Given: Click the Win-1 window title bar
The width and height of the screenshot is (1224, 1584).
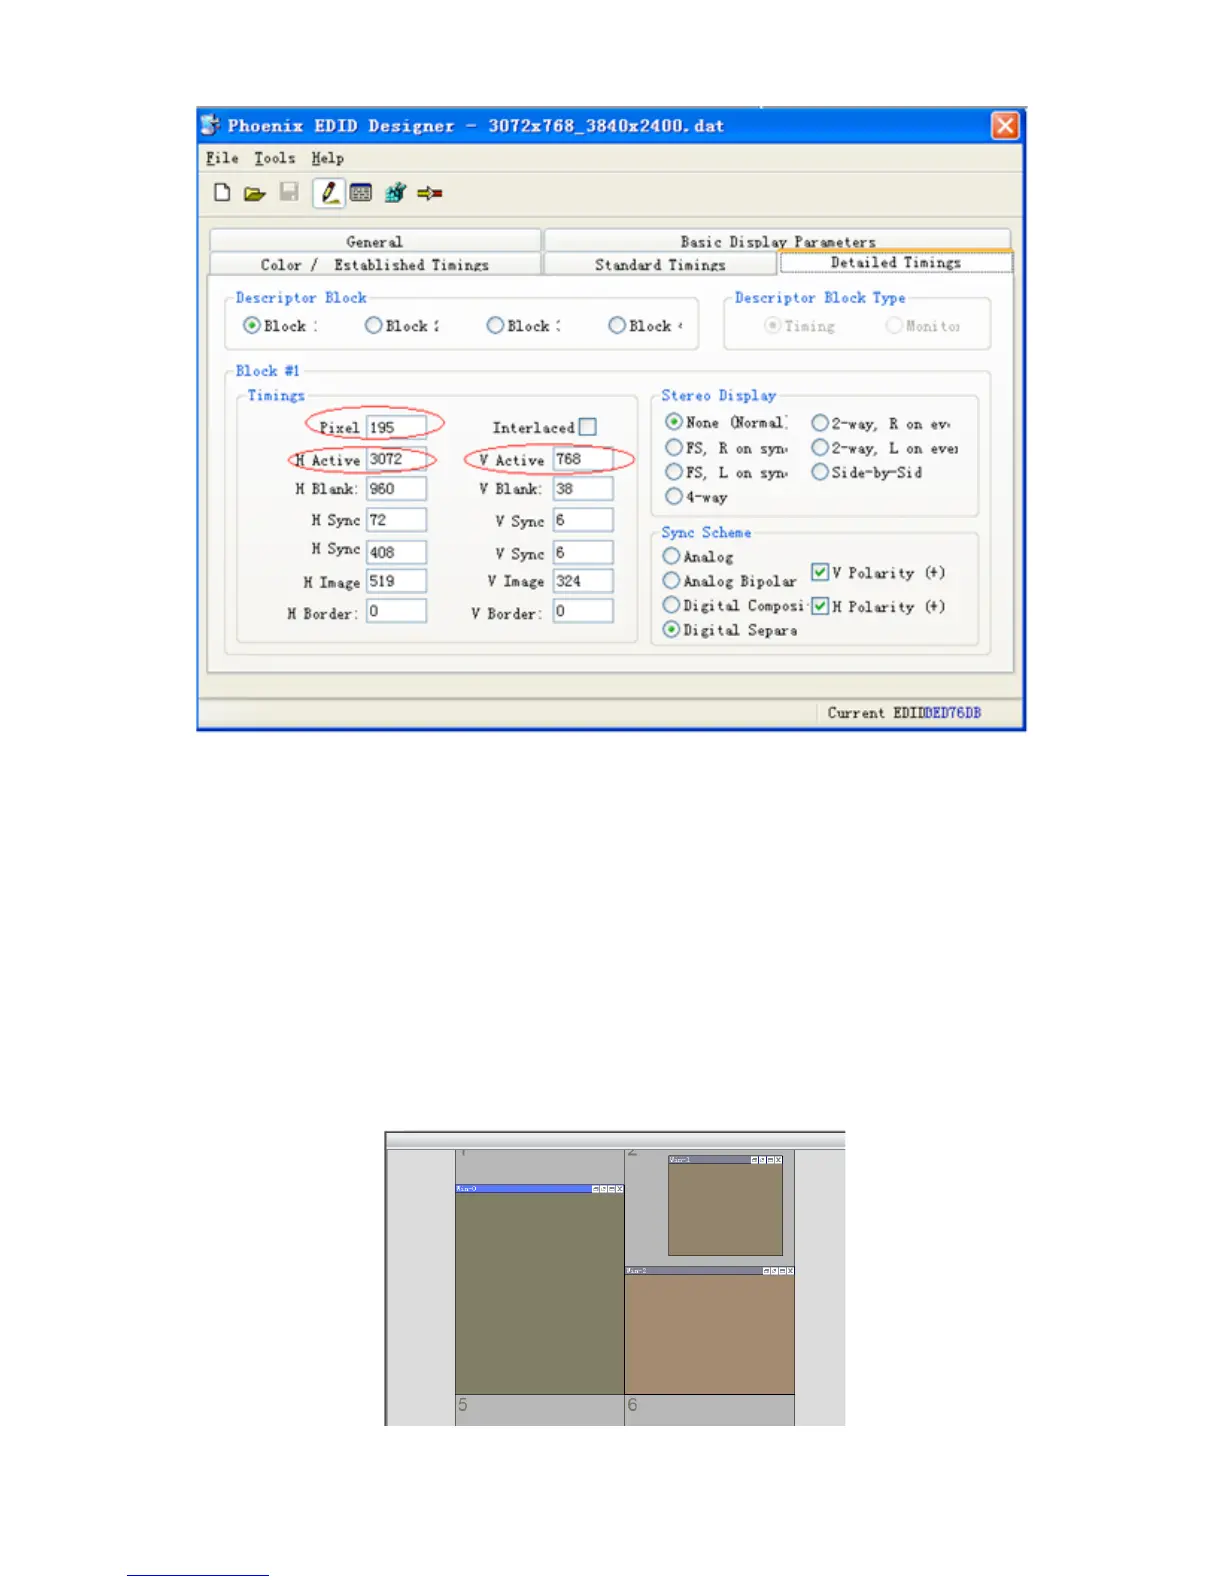Looking at the screenshot, I should 725,1160.
